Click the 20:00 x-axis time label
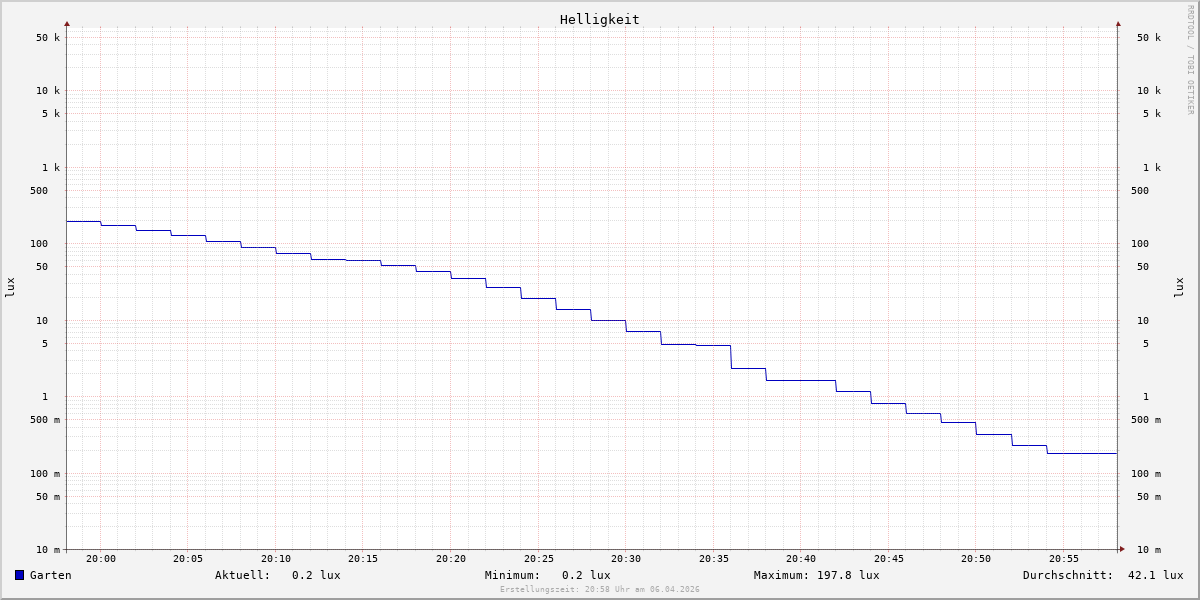Screen dimensions: 1200x600 pos(101,559)
